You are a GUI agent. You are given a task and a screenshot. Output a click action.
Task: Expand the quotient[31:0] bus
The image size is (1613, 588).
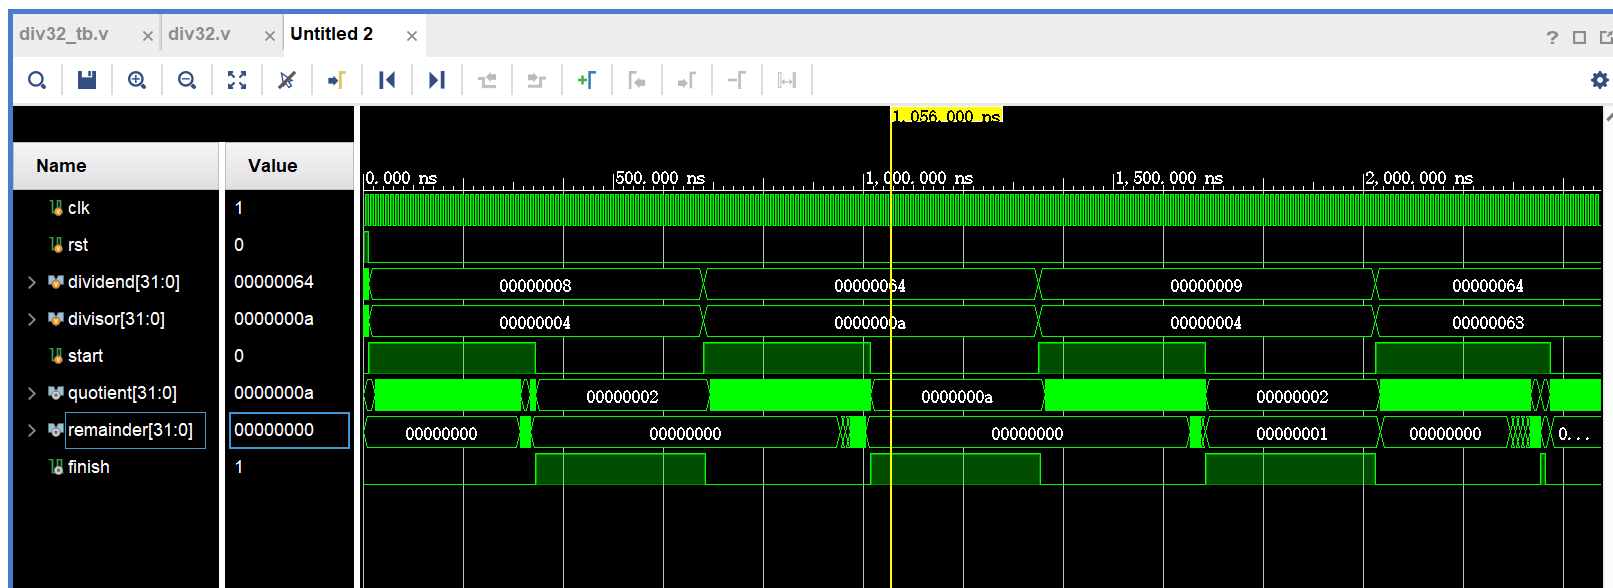point(32,394)
